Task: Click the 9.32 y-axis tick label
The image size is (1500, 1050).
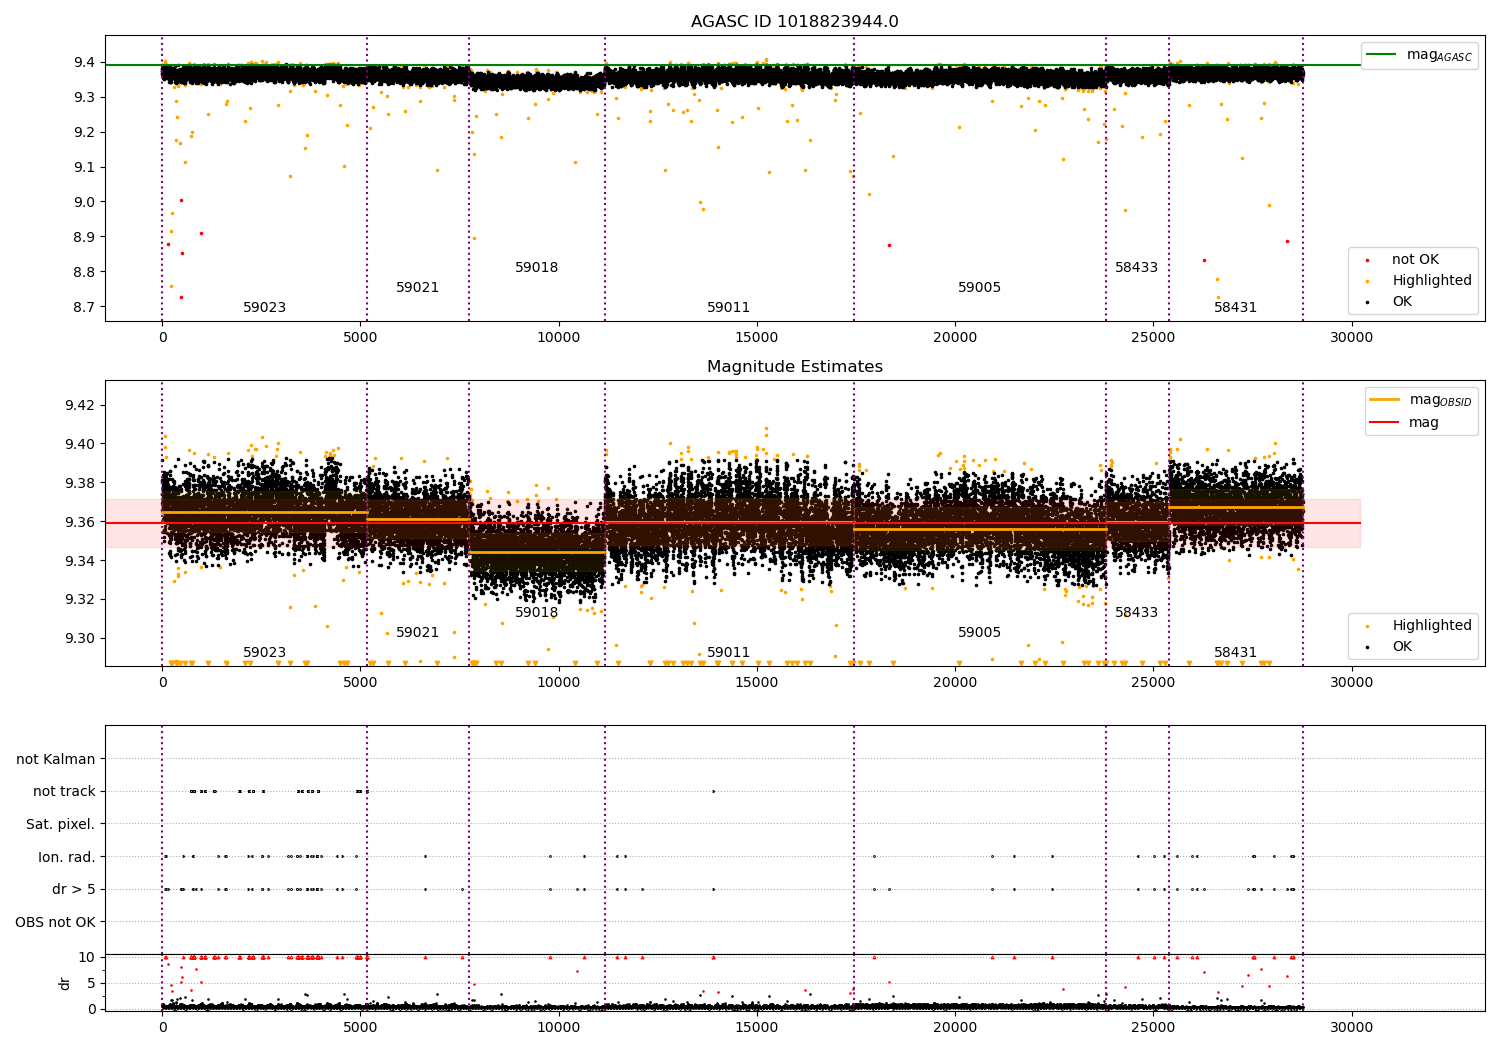Action: 80,600
